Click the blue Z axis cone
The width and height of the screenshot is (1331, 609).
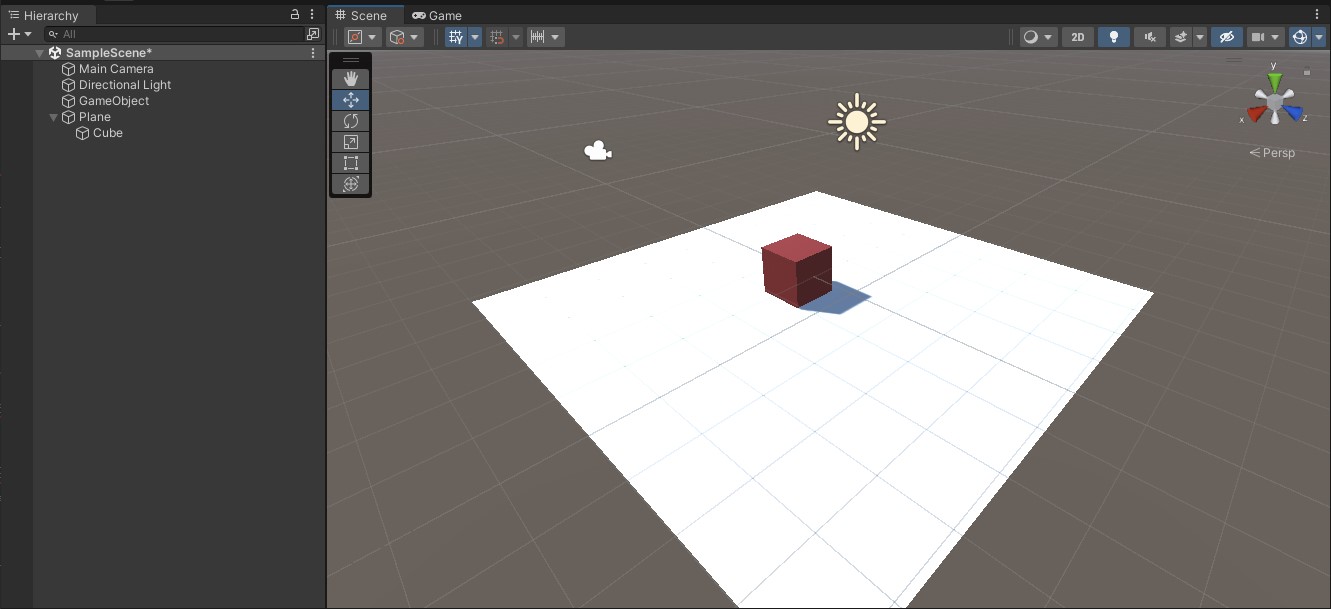1294,113
